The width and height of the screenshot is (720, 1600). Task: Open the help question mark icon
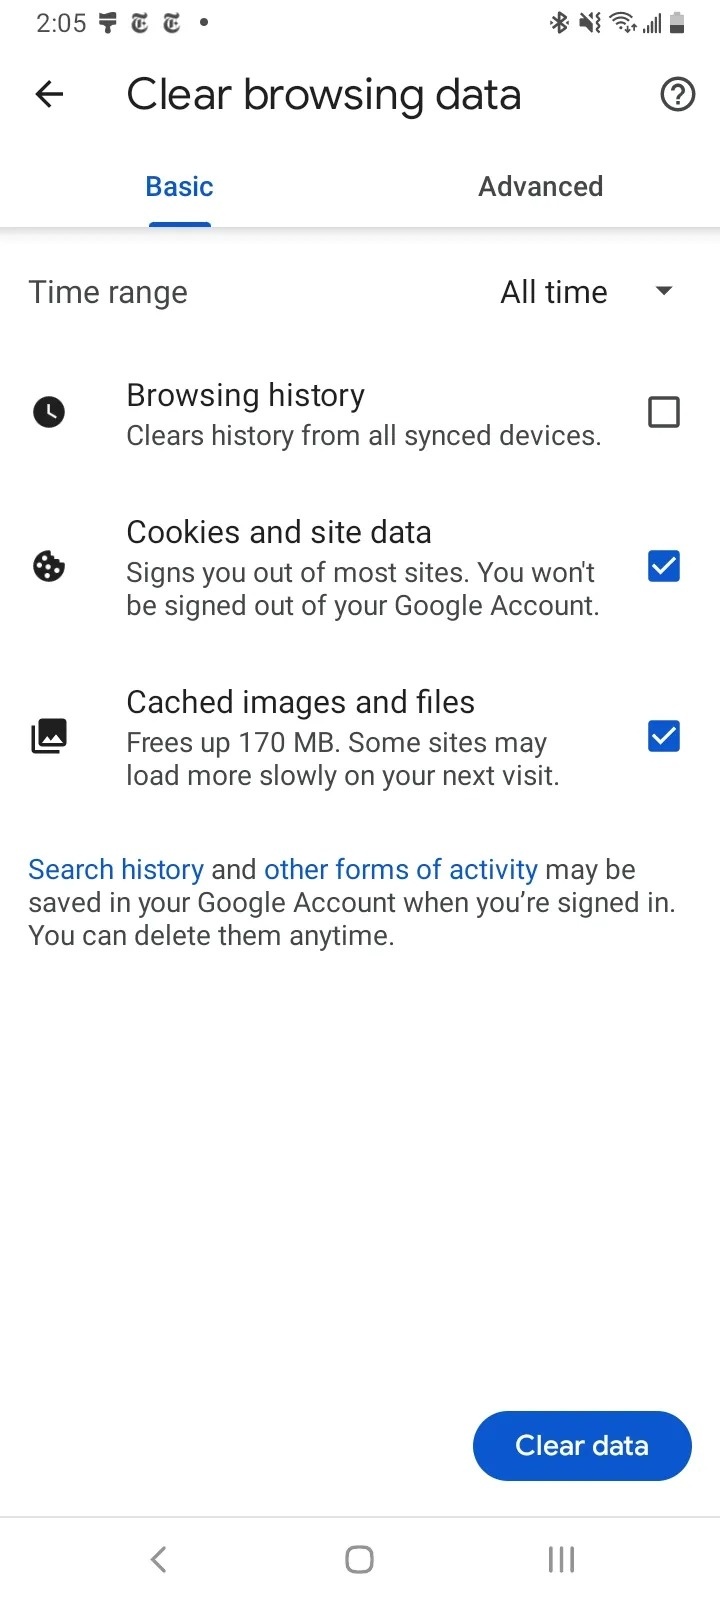click(x=677, y=94)
